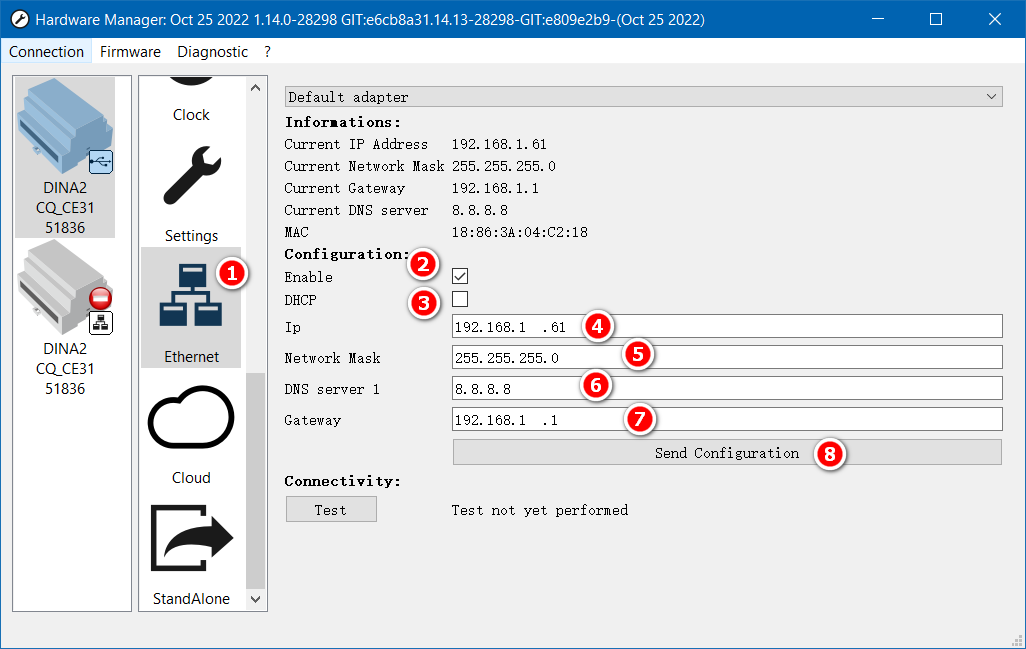1026x649 pixels.
Task: Toggle the Enable checkbox
Action: point(460,276)
